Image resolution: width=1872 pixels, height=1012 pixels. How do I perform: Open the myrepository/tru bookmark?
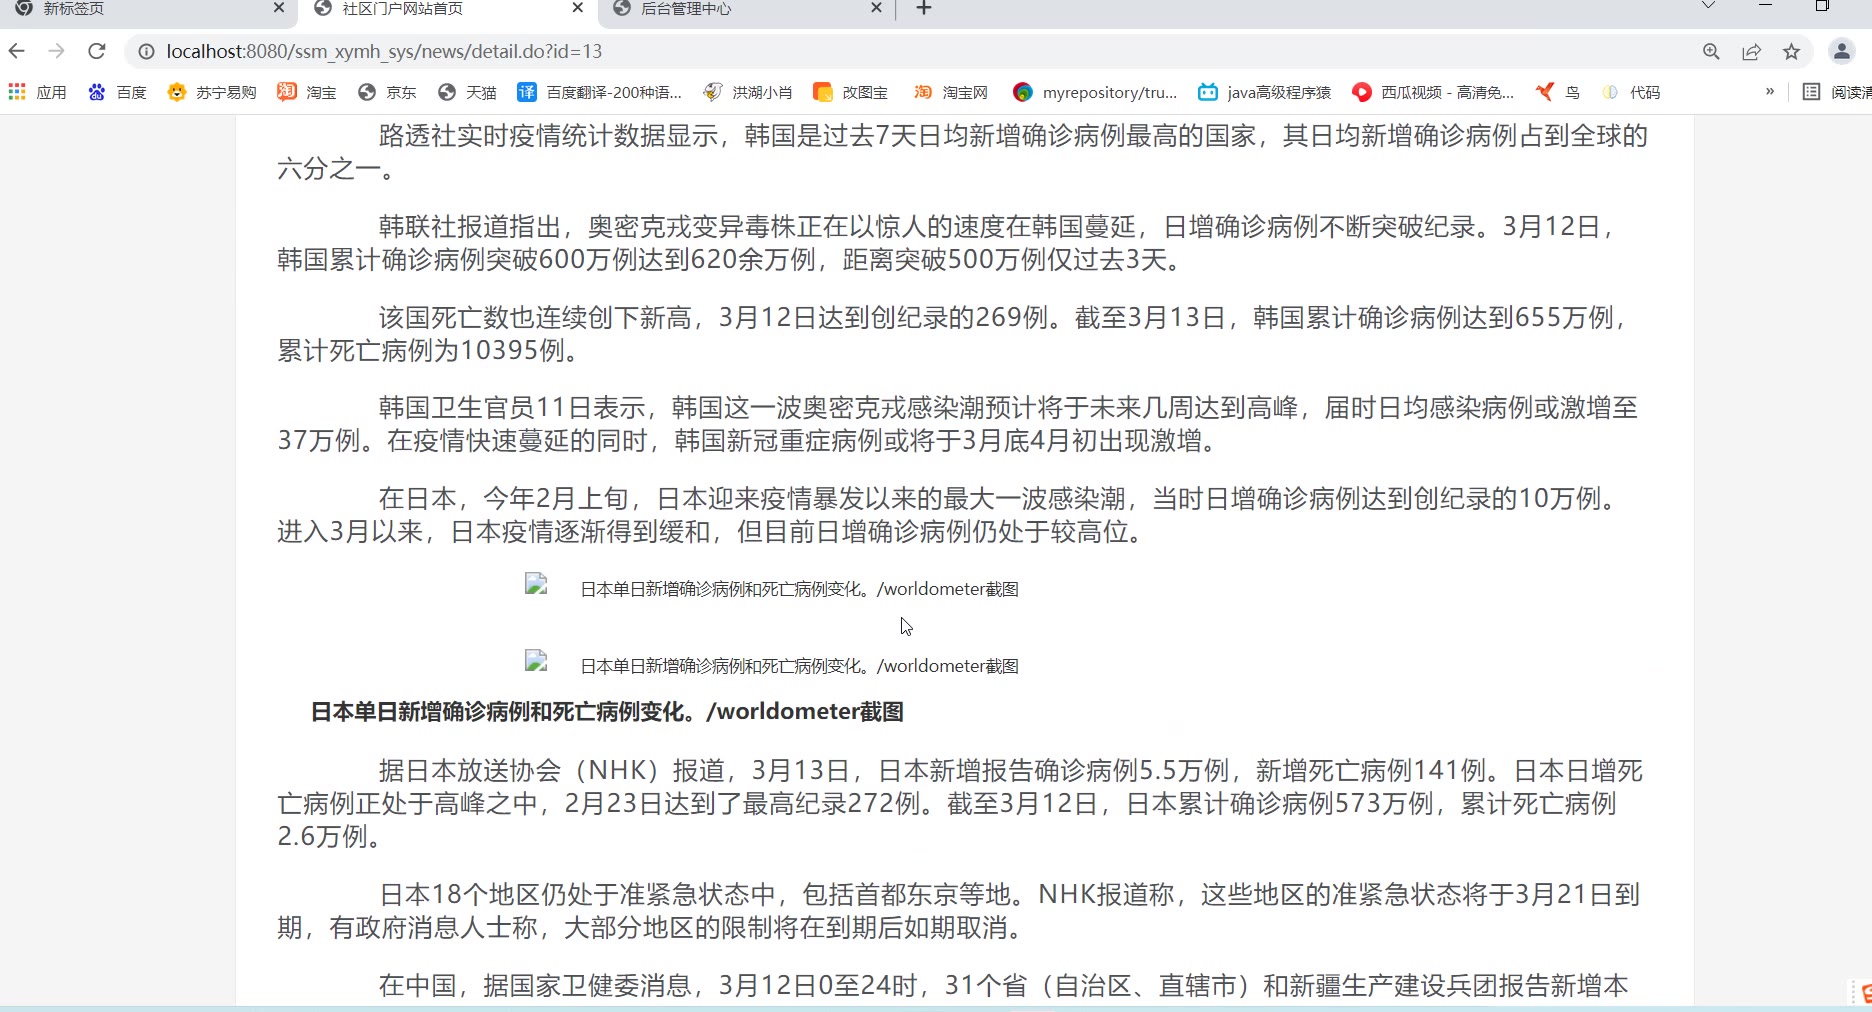click(1095, 92)
